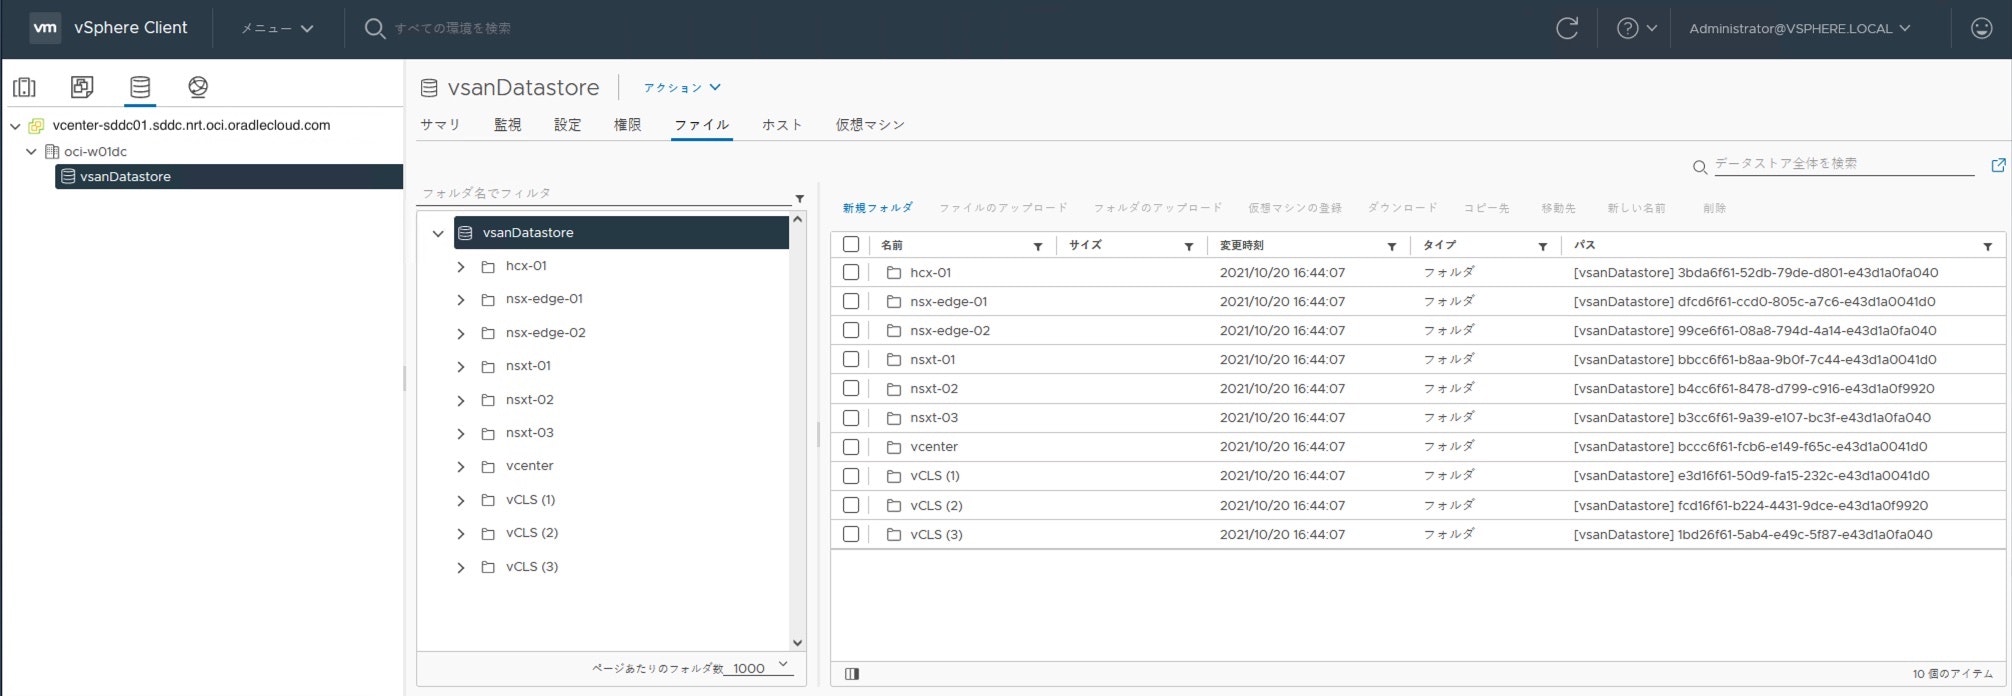Image resolution: width=2012 pixels, height=696 pixels.
Task: Click the ファイルのアップロード button
Action: pyautogui.click(x=1003, y=208)
